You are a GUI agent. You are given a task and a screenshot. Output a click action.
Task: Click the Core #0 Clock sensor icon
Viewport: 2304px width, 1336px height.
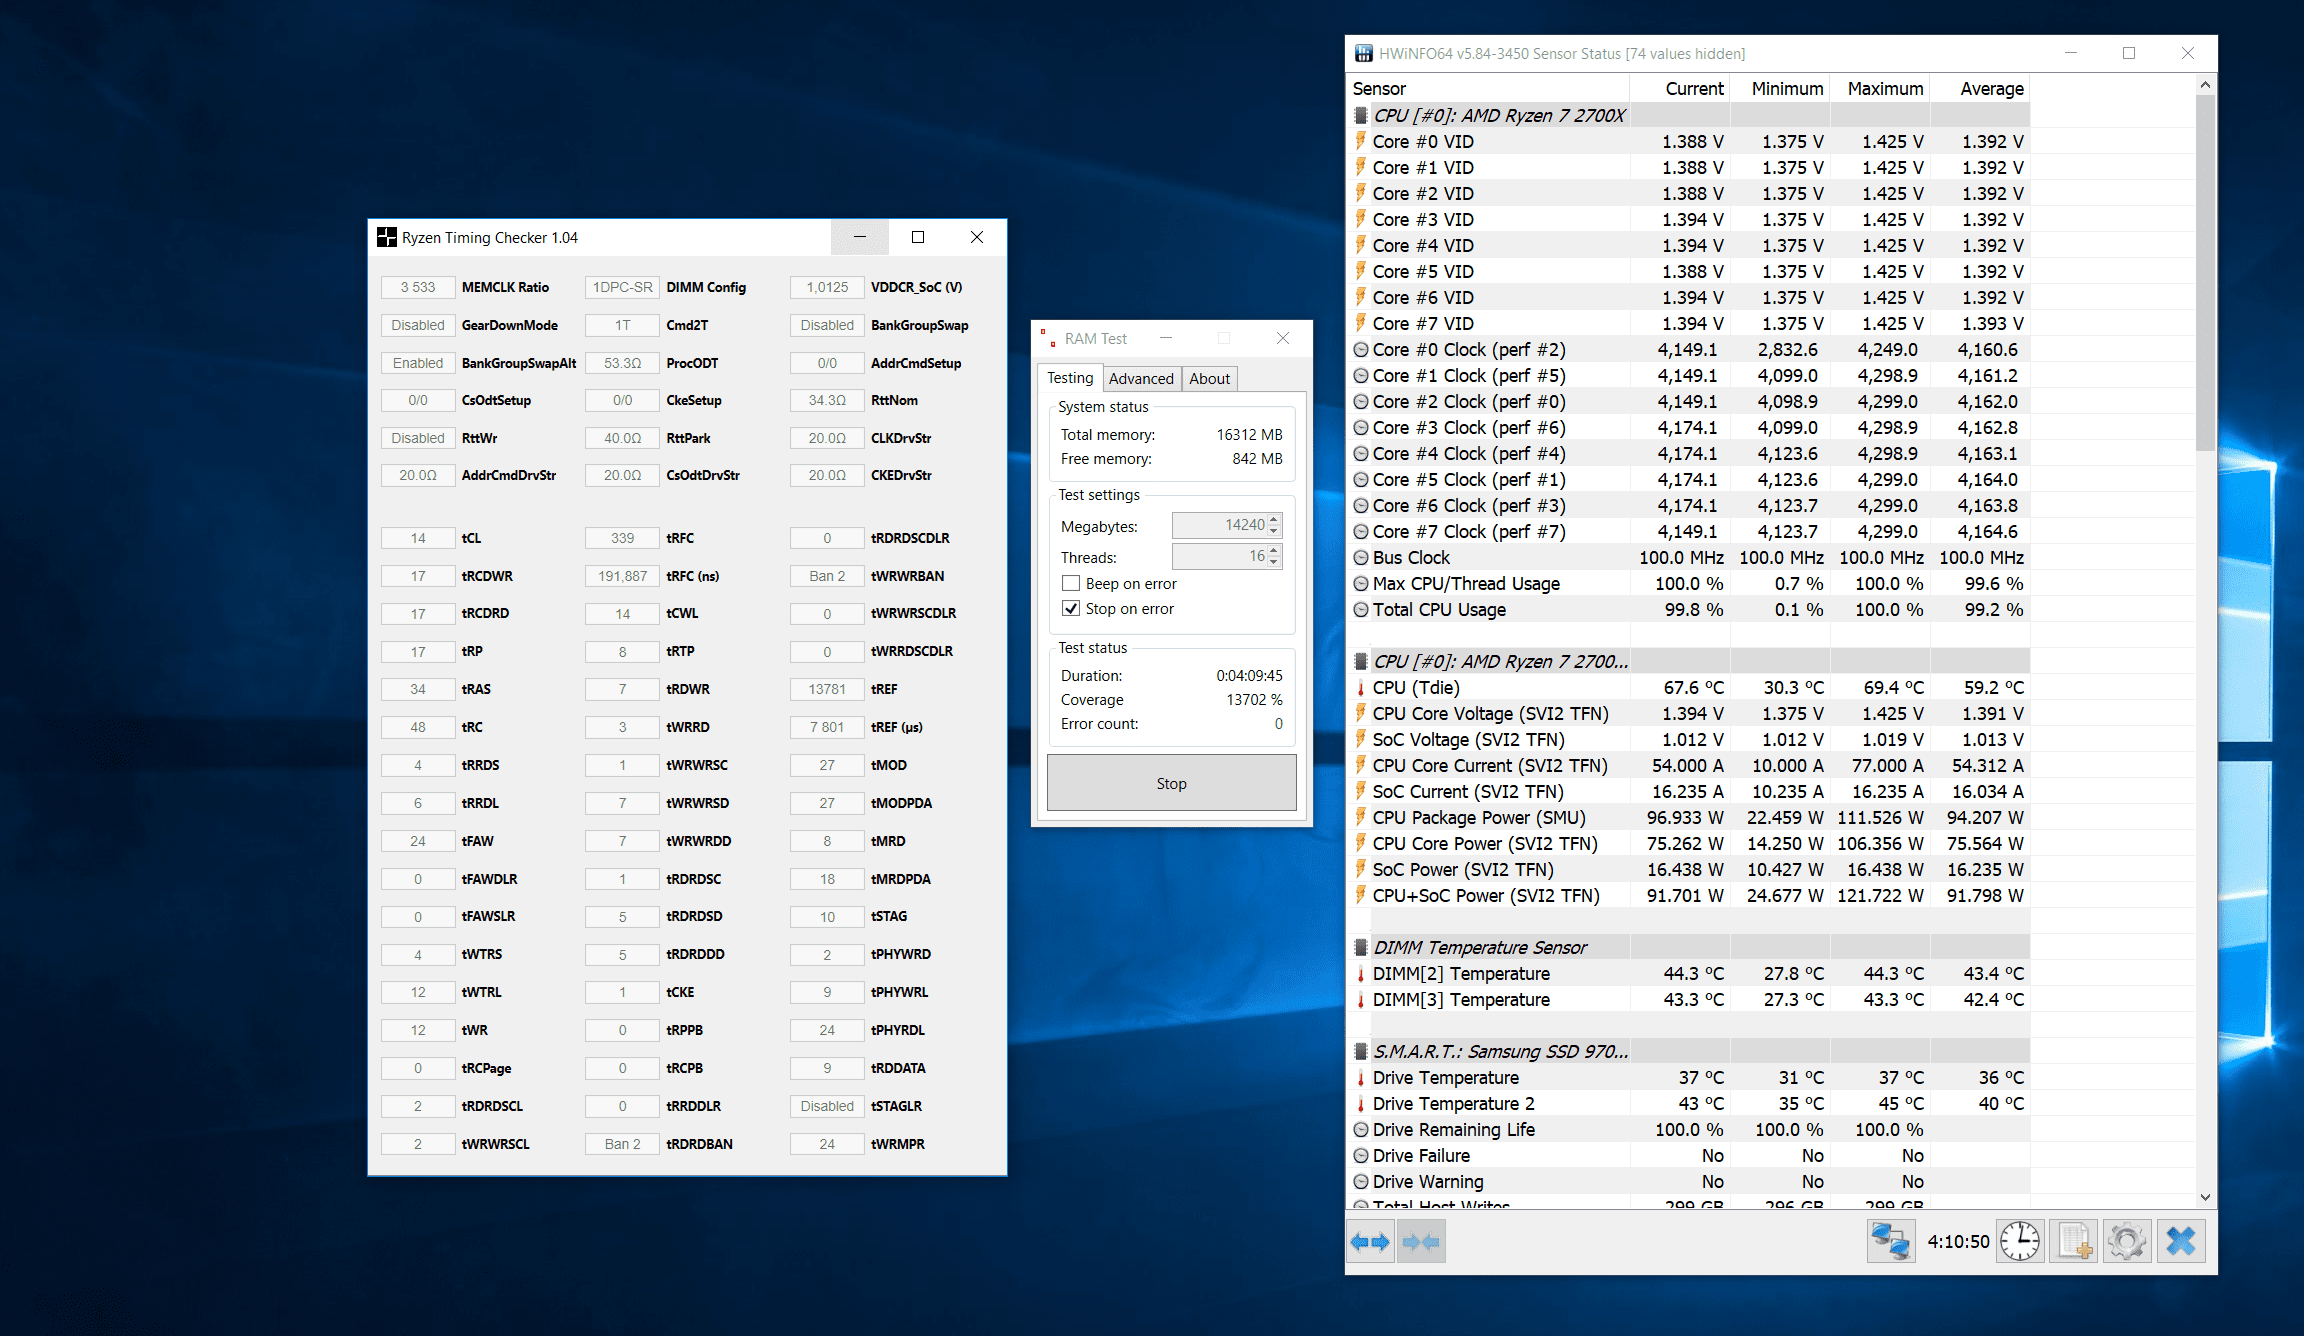tap(1361, 350)
